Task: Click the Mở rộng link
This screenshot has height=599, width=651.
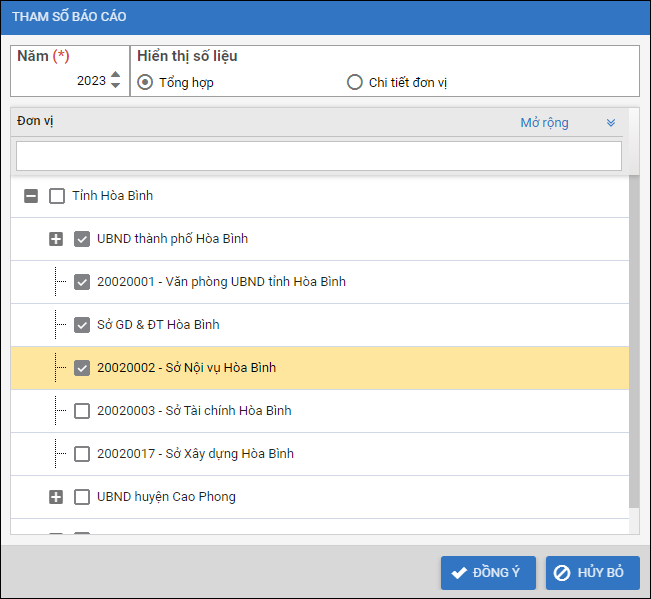Action: click(x=544, y=123)
